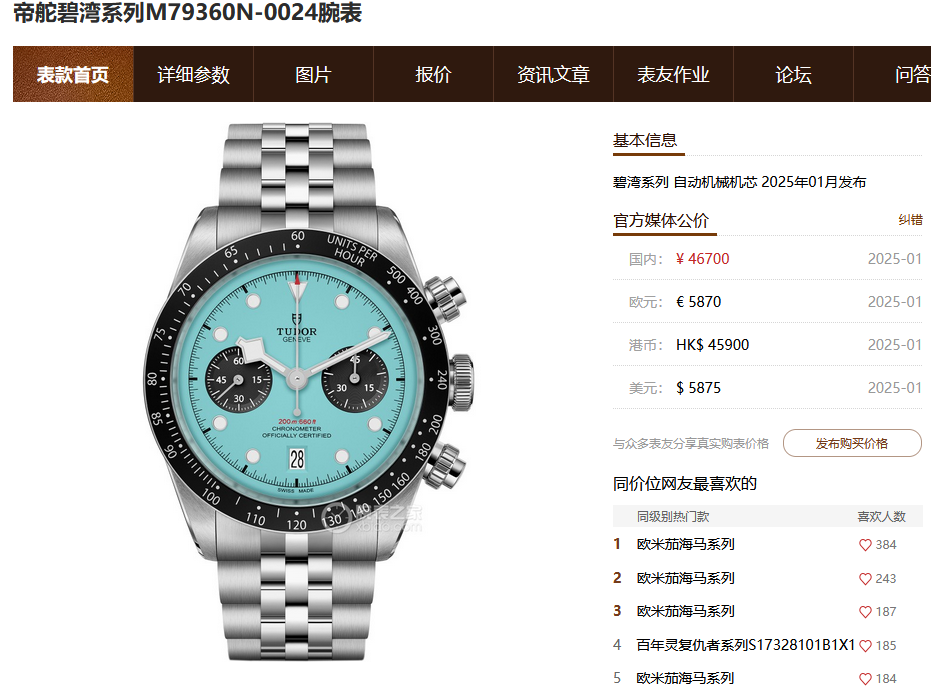Click heart icon beside 184 likes
The height and width of the screenshot is (700, 931).
coord(865,679)
